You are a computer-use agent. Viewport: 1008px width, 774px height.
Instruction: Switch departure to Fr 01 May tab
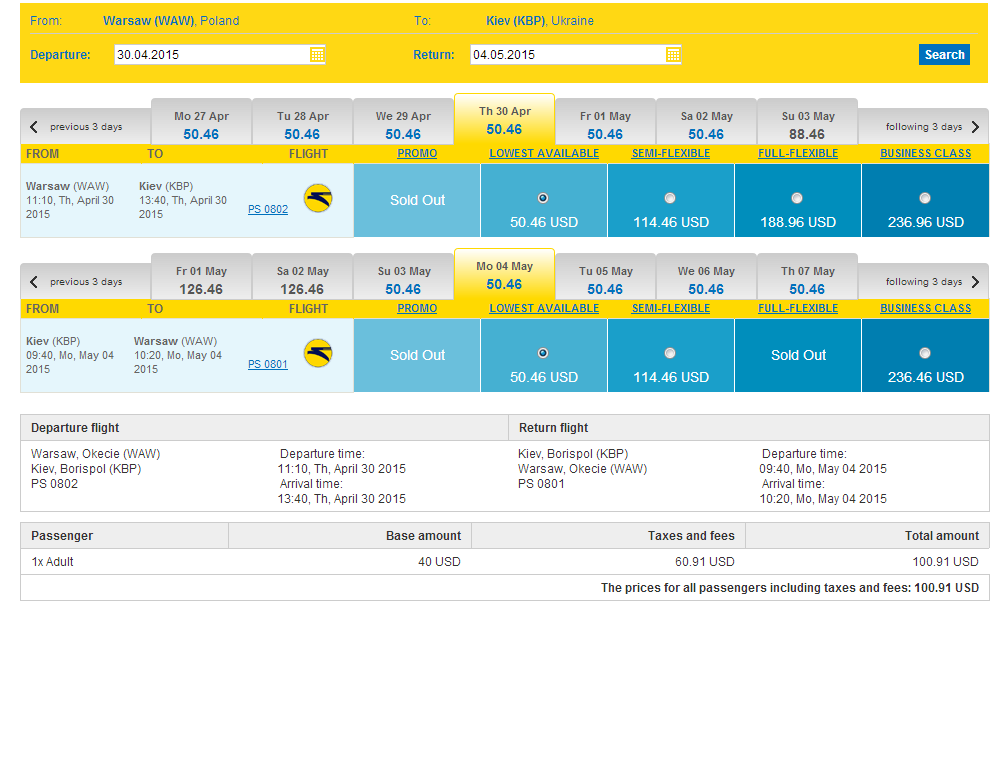click(x=606, y=125)
